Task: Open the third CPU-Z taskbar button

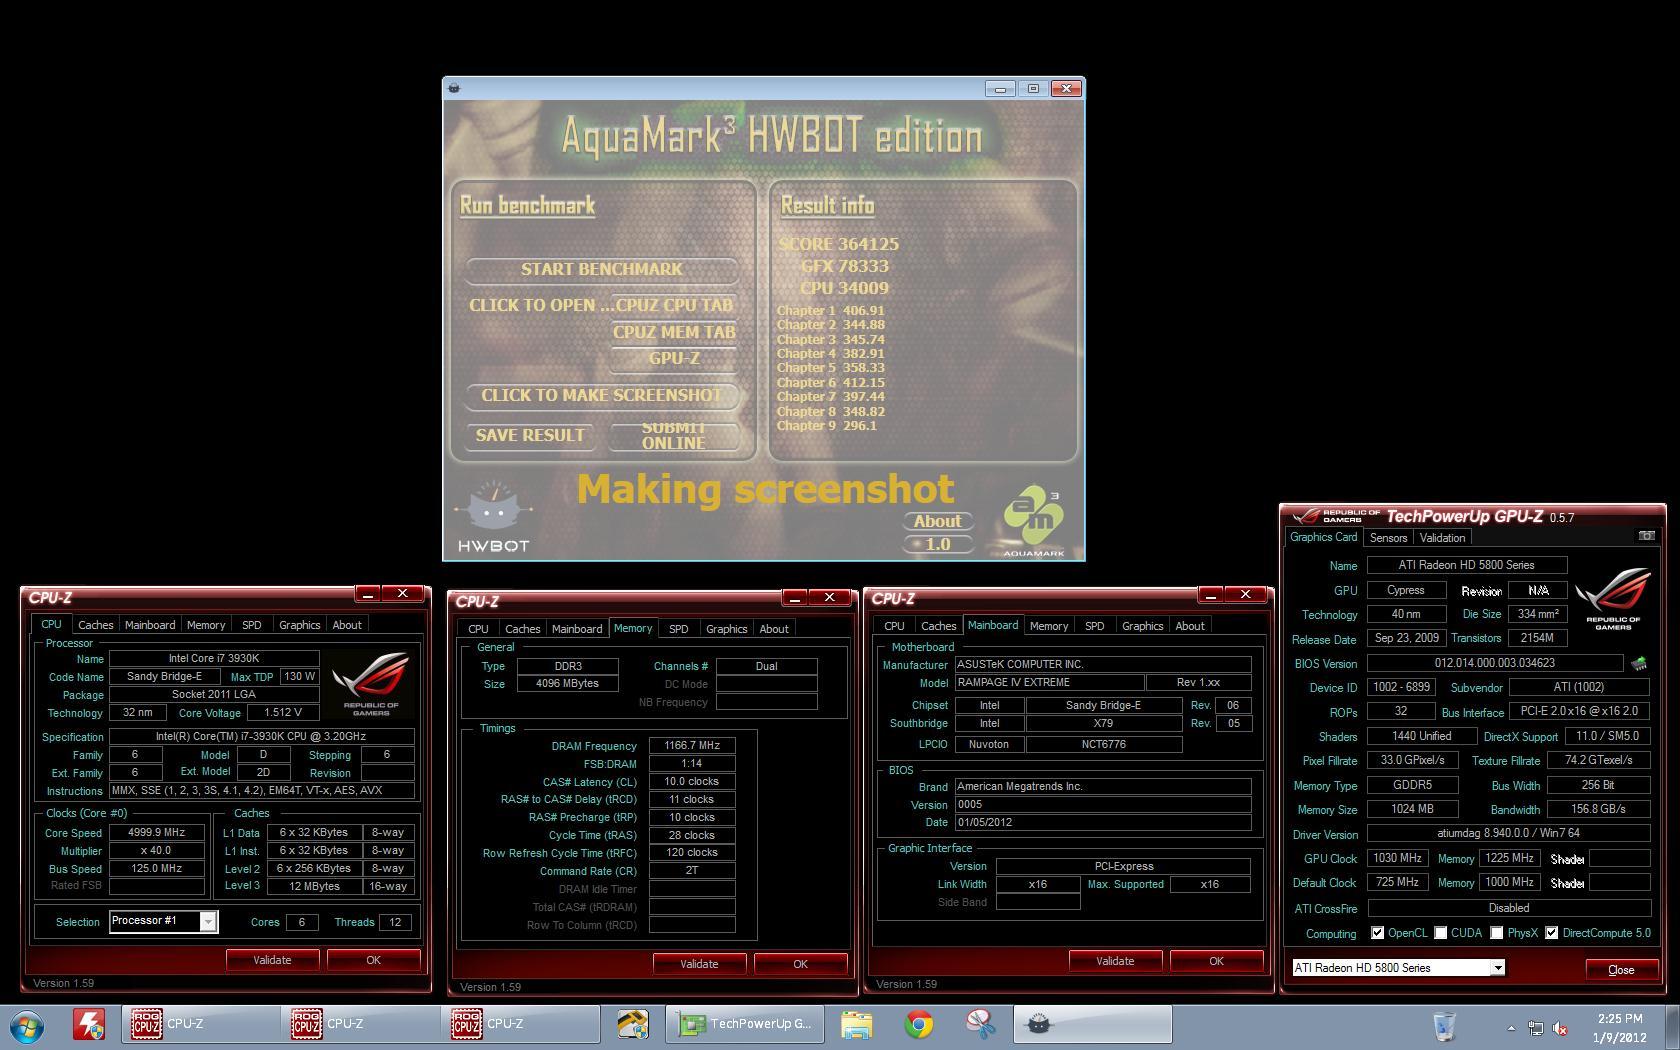Action: pos(520,1024)
